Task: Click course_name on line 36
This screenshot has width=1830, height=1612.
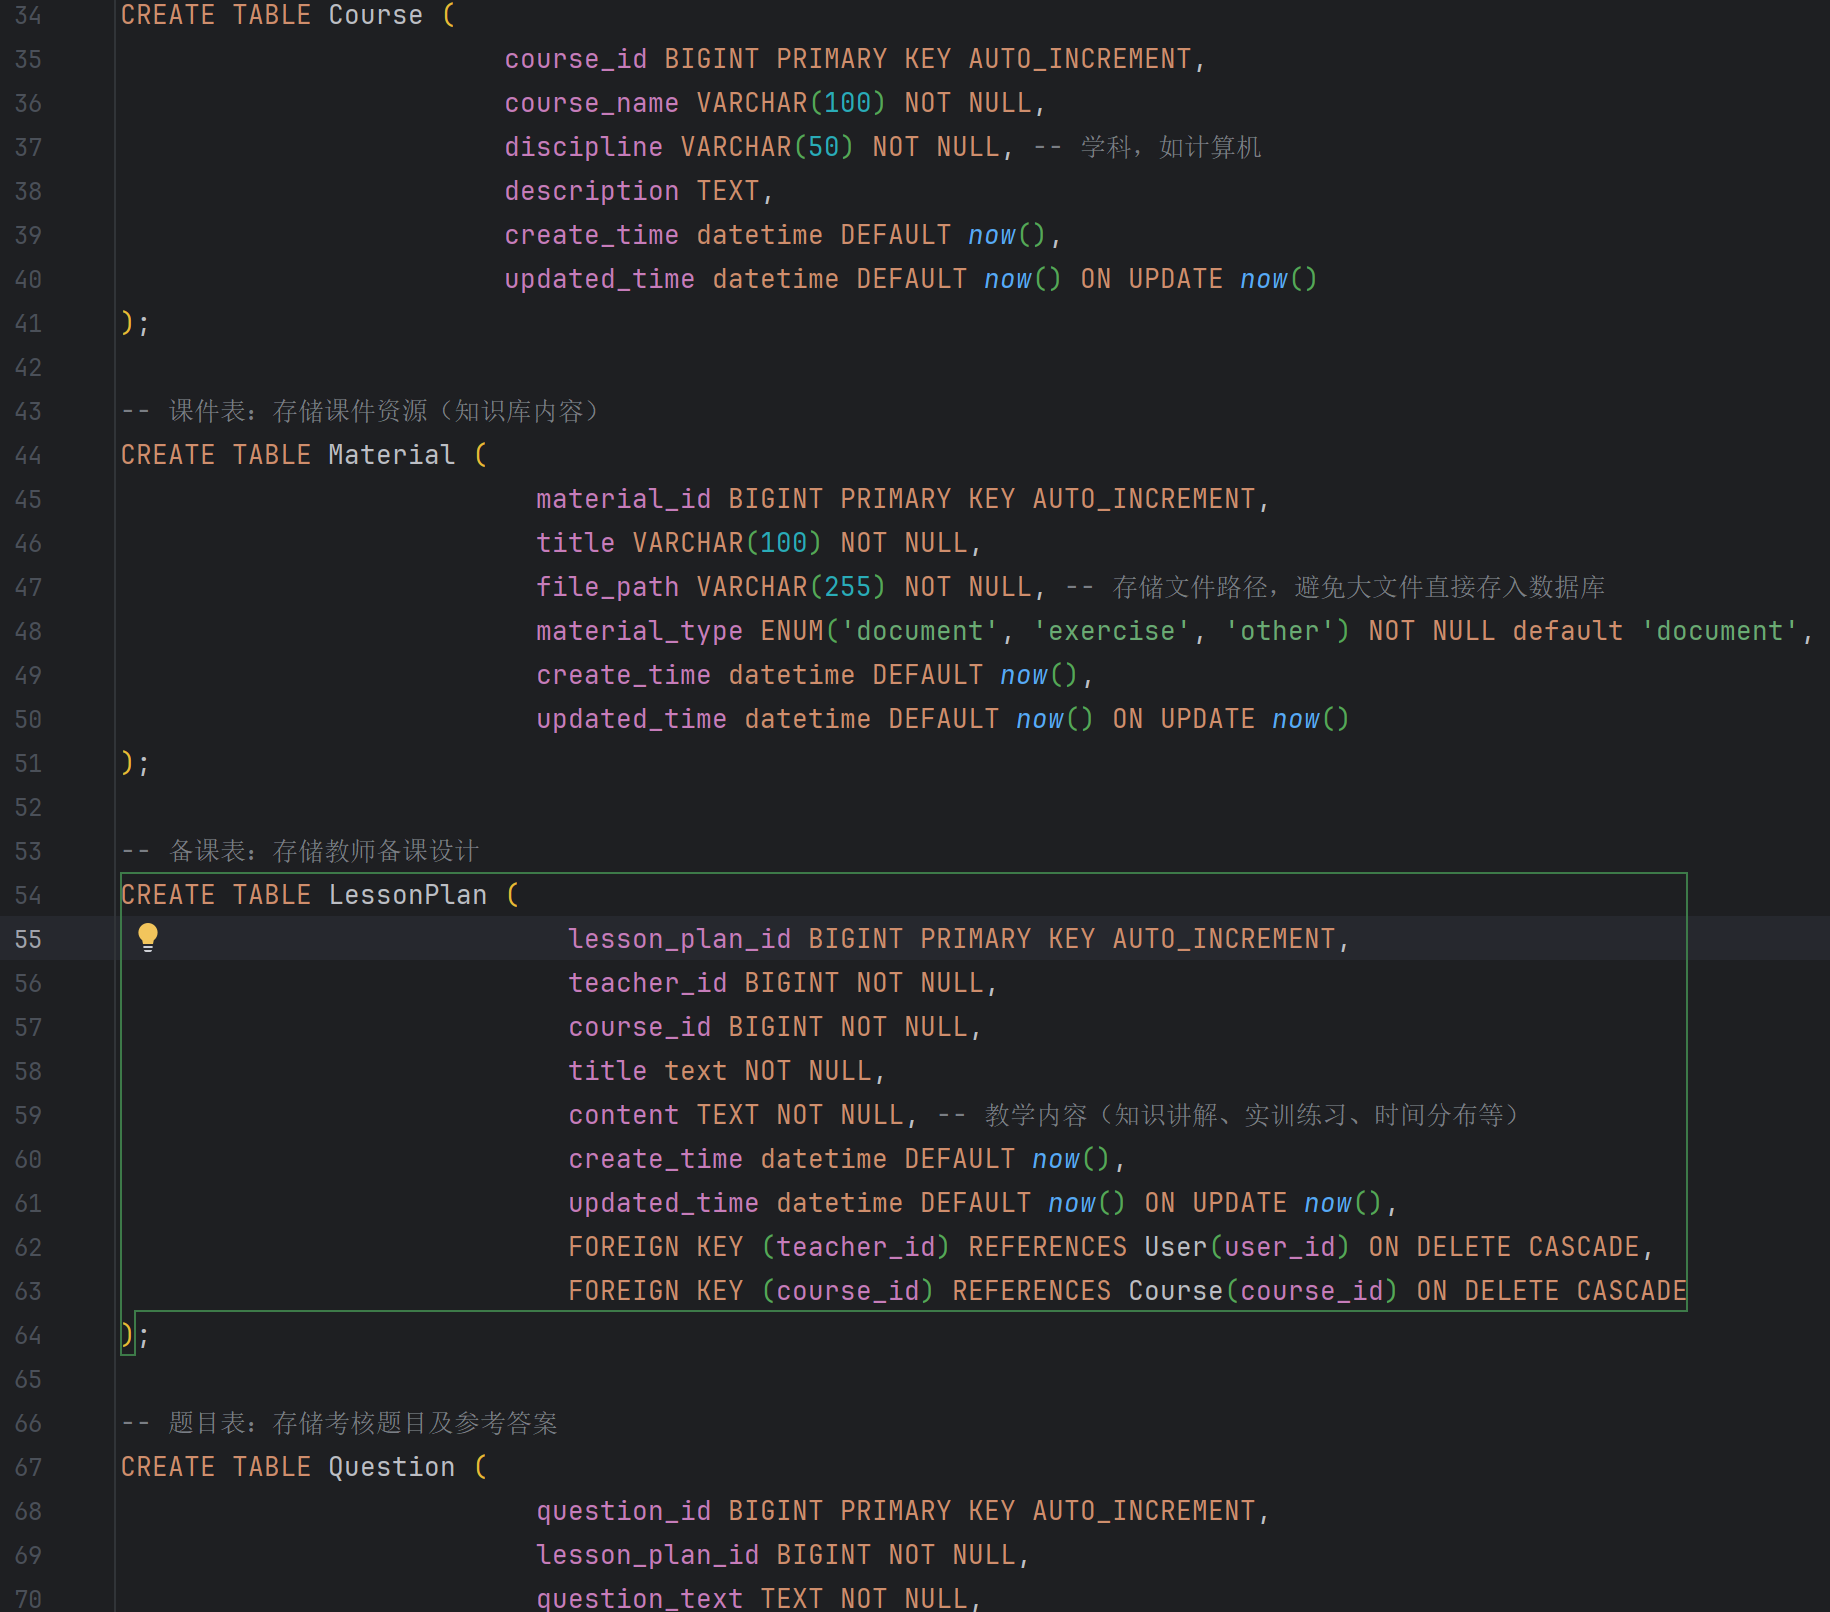Action: (592, 103)
